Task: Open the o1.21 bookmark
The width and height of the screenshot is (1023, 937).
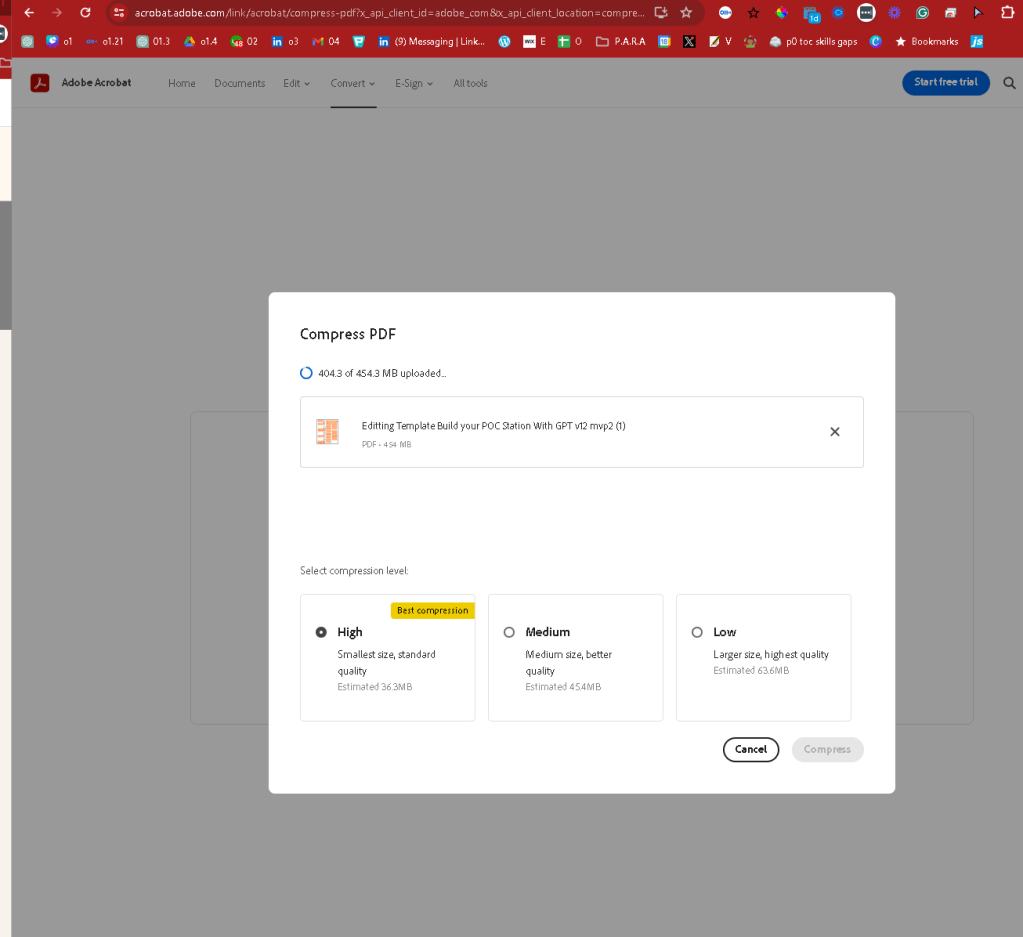Action: point(104,41)
